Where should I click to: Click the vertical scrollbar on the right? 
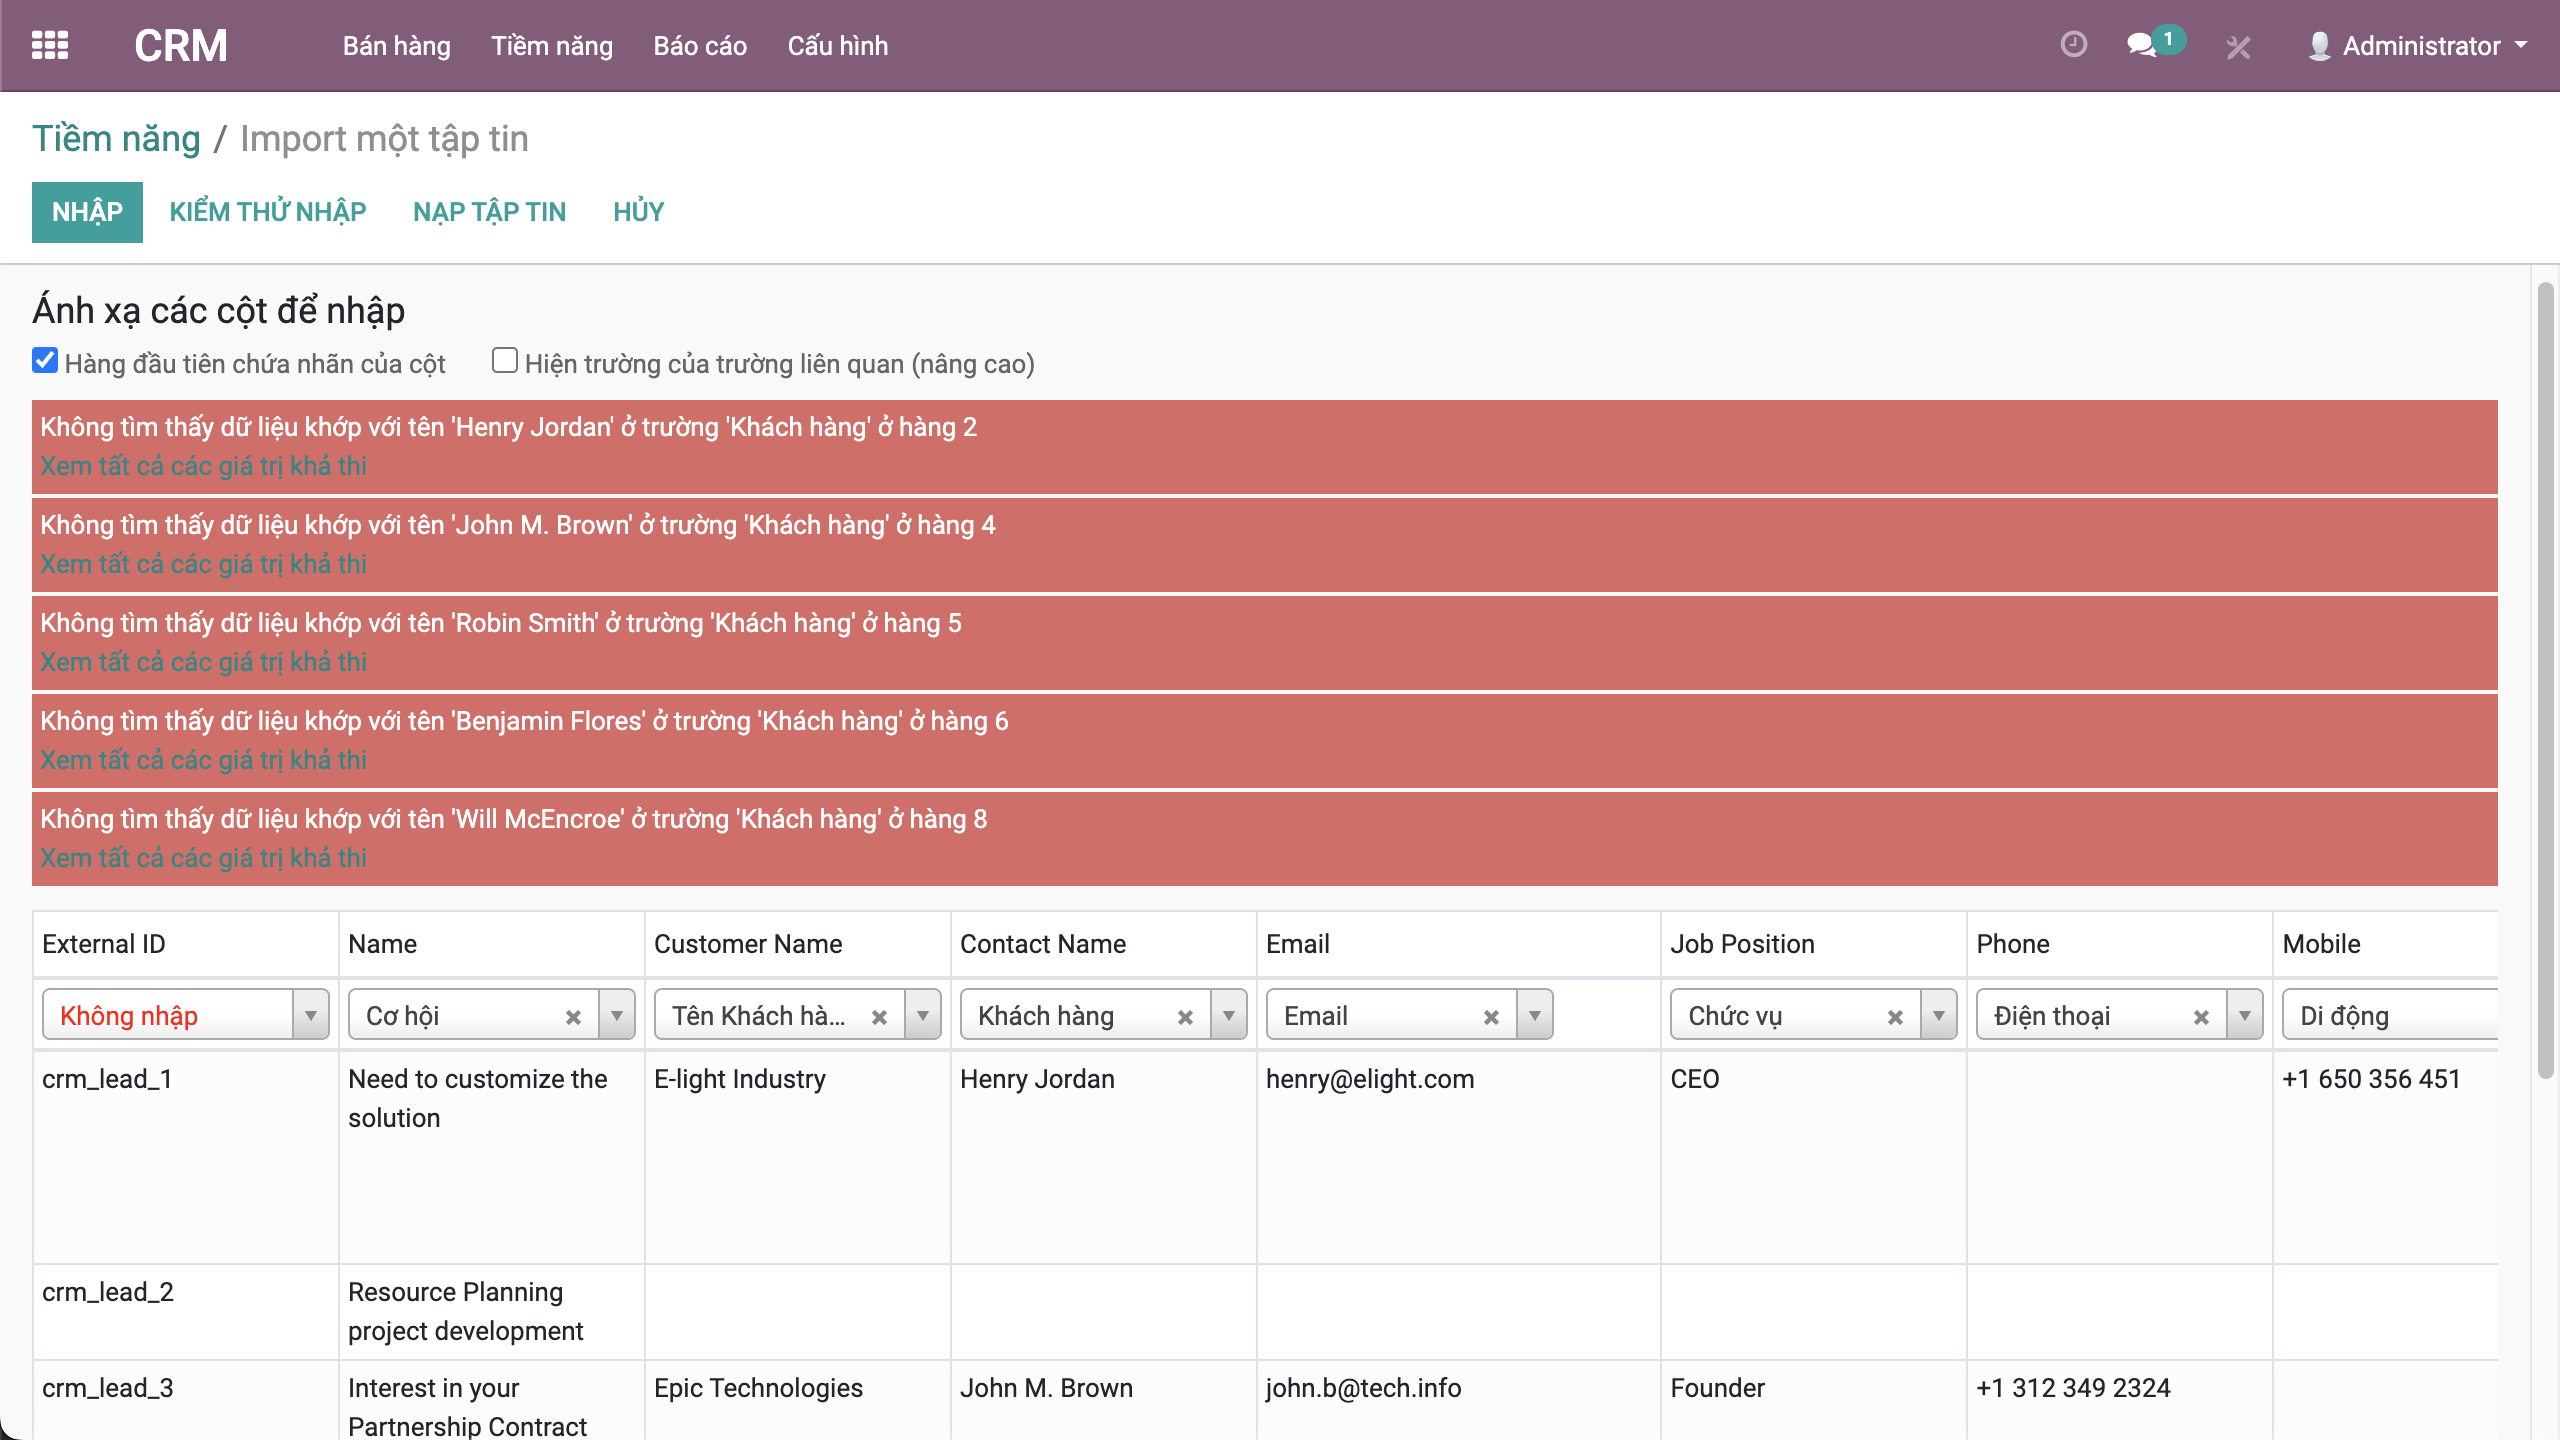coord(2545,680)
